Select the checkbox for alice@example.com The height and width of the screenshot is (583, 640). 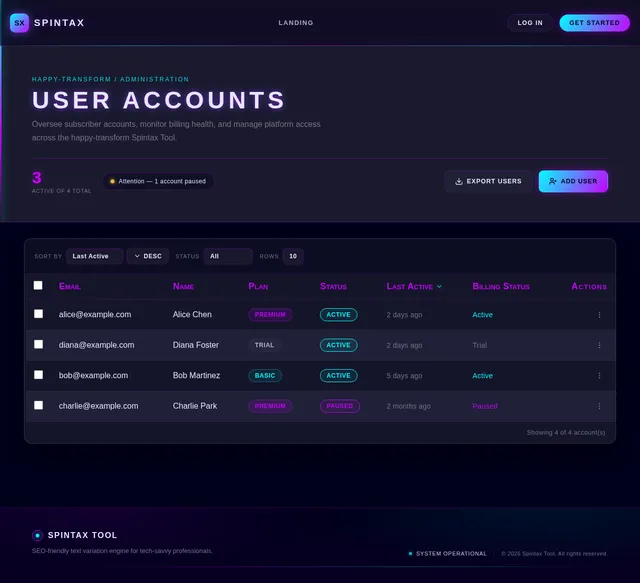coord(38,314)
